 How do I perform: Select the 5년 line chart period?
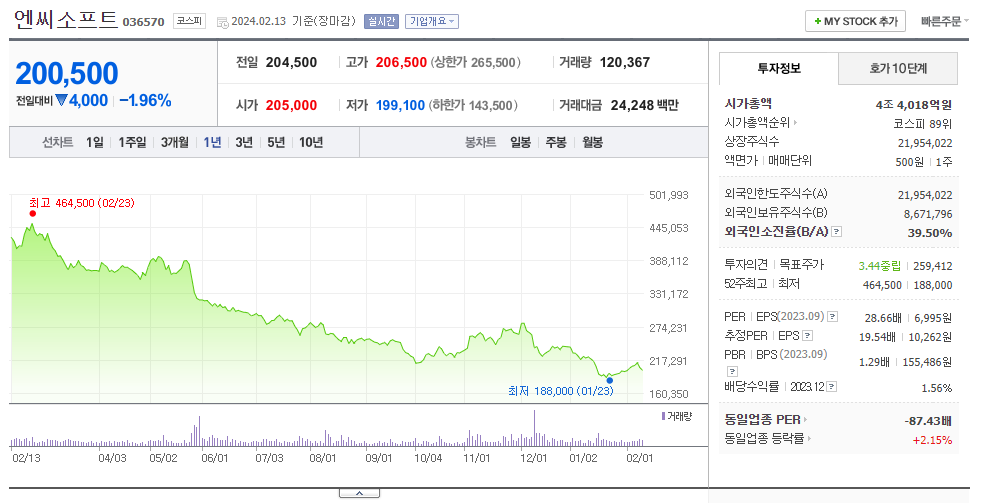pos(276,143)
